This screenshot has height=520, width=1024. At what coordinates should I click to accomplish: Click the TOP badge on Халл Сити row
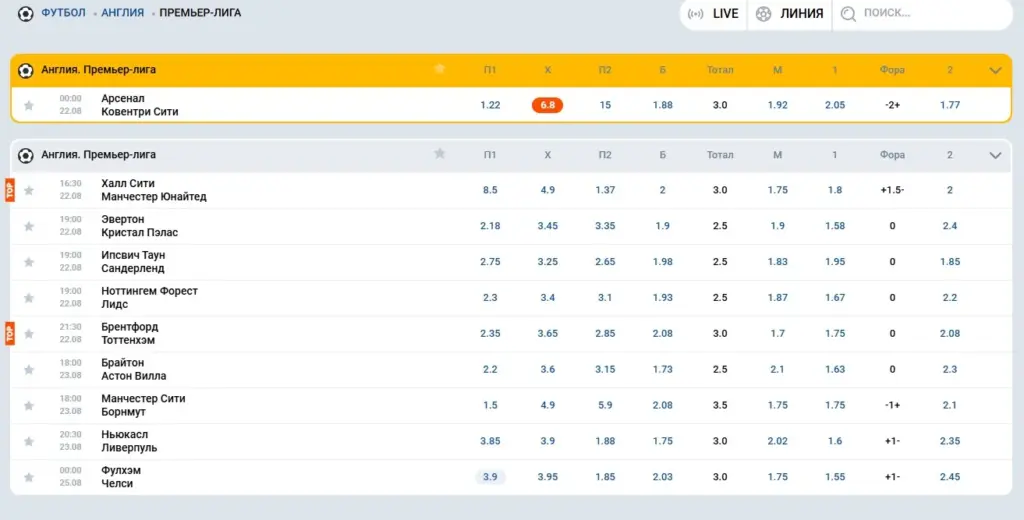[x=10, y=190]
